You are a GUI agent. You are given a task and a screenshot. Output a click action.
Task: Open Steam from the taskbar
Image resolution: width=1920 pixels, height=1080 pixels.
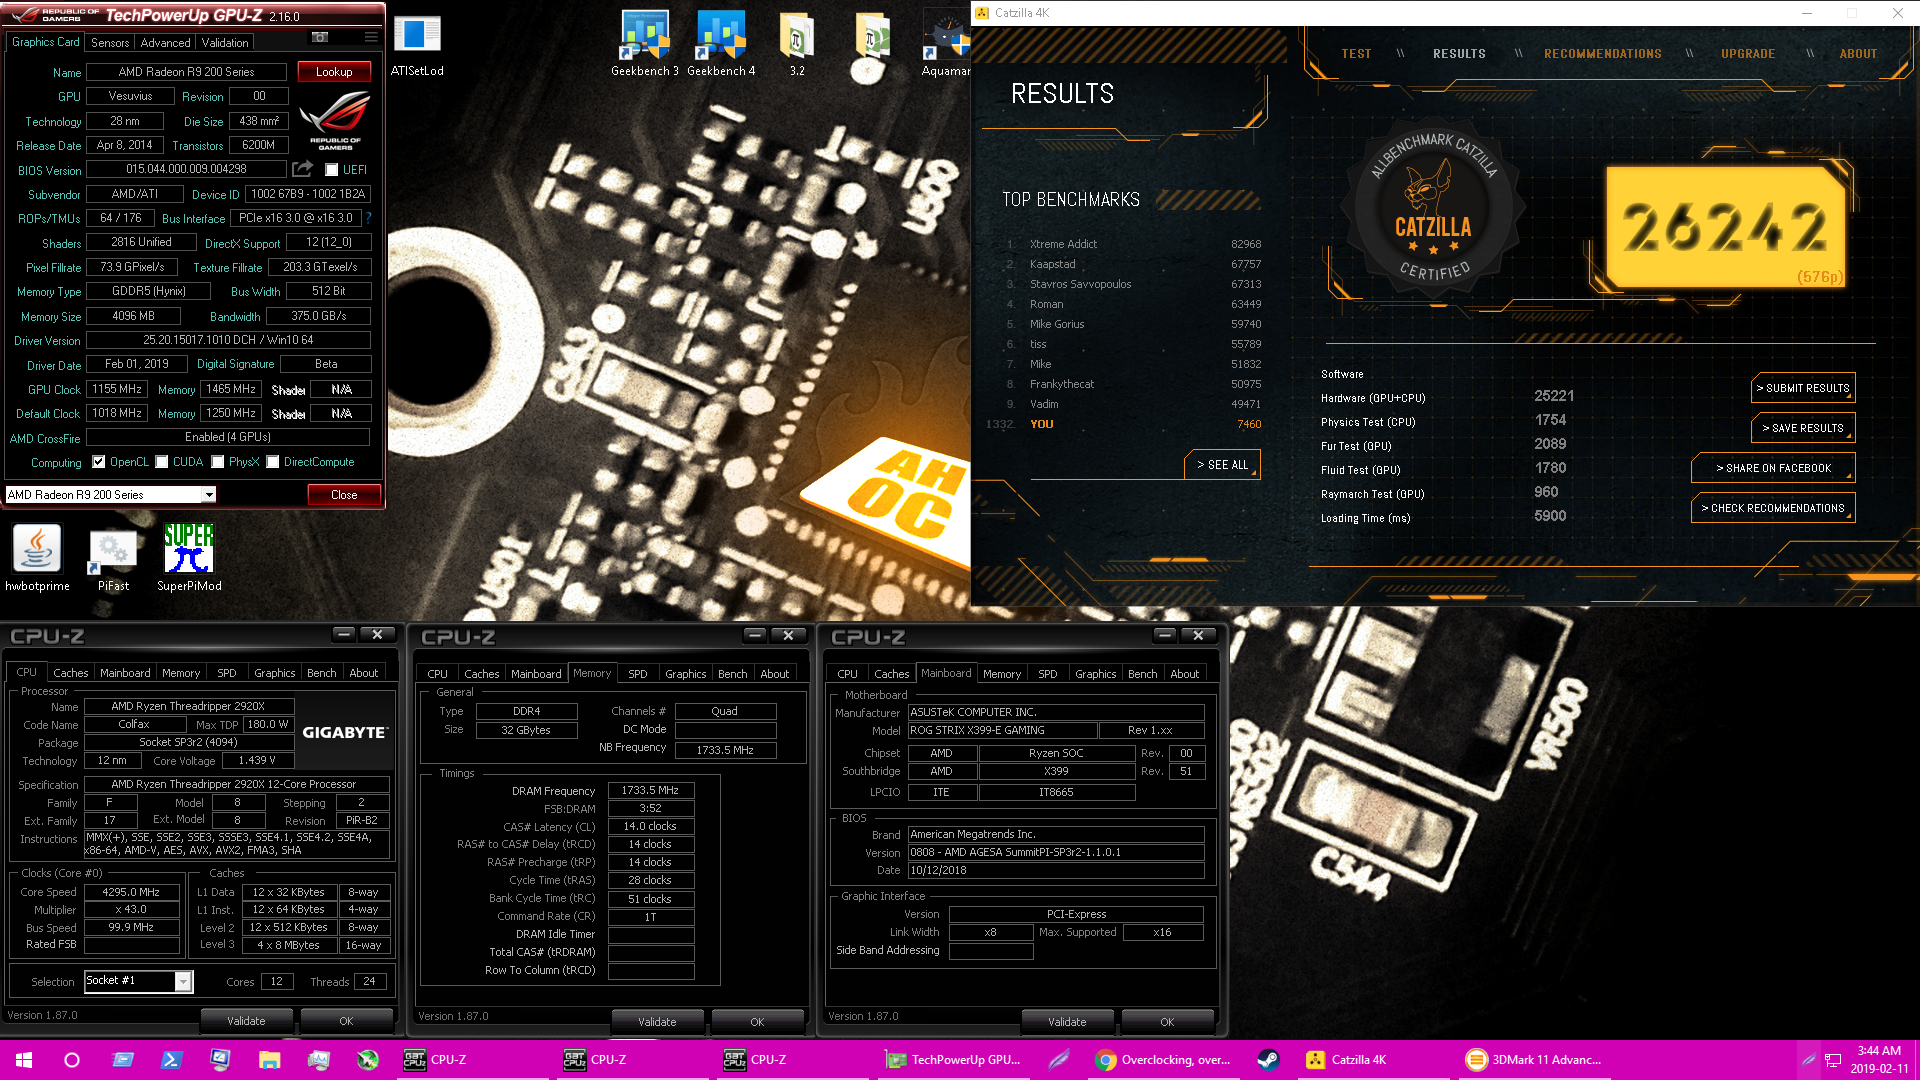pos(1268,1060)
